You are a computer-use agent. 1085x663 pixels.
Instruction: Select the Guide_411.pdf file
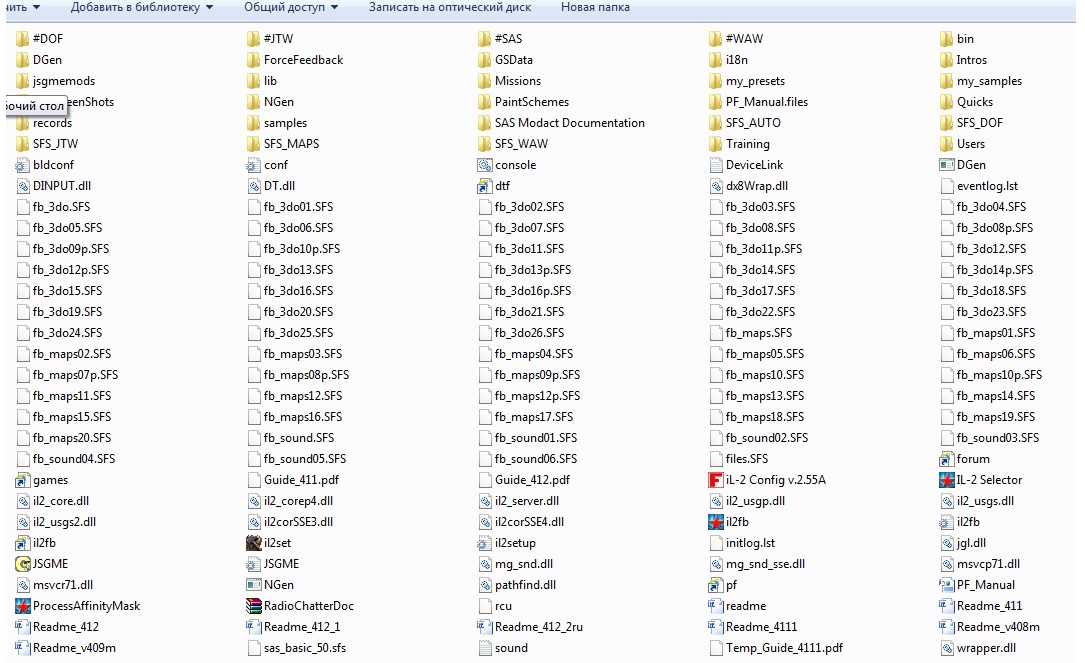(293, 480)
